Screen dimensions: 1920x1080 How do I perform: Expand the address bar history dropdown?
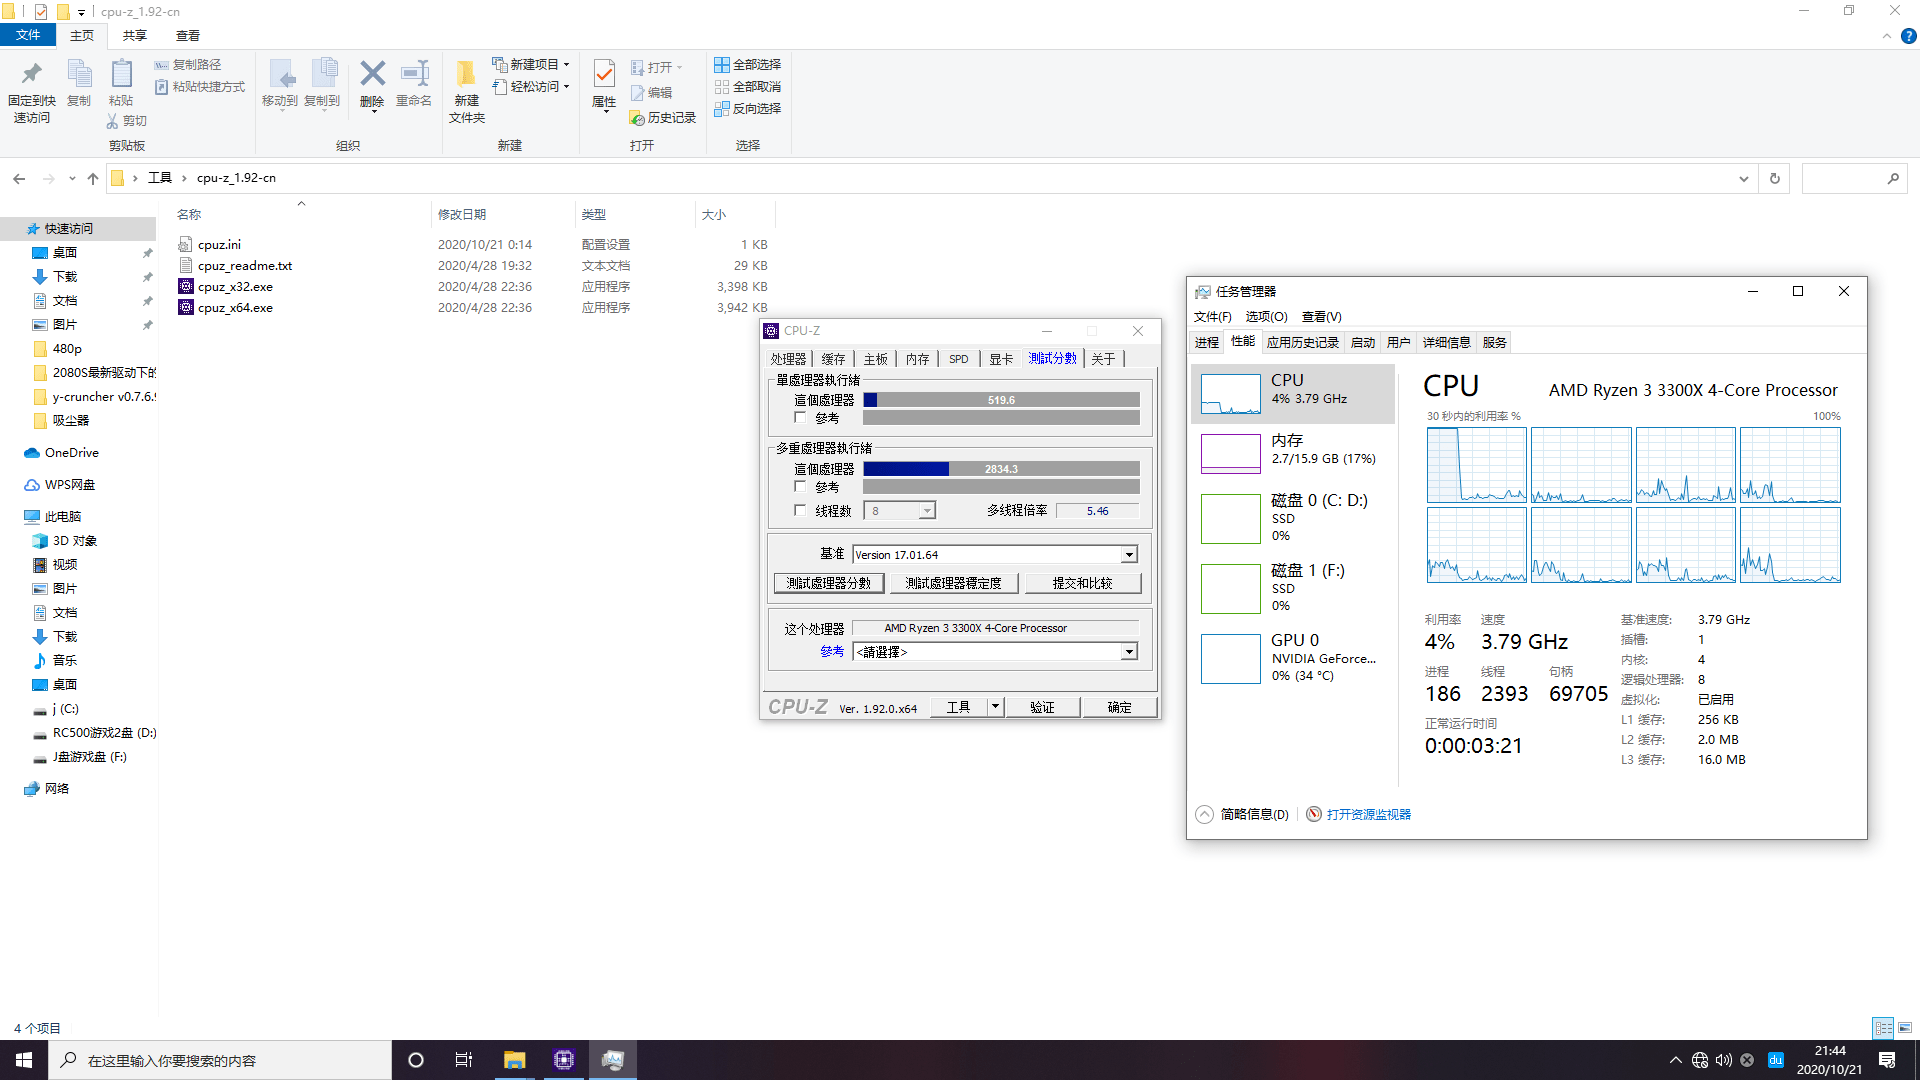(x=1744, y=179)
